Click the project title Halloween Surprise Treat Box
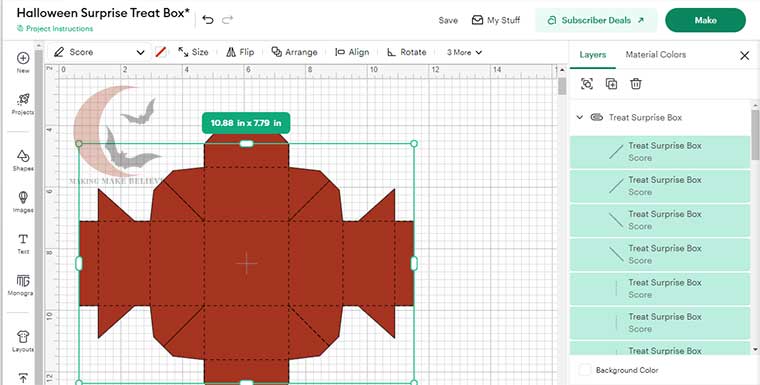Viewport: 760px width, 385px height. click(x=103, y=13)
